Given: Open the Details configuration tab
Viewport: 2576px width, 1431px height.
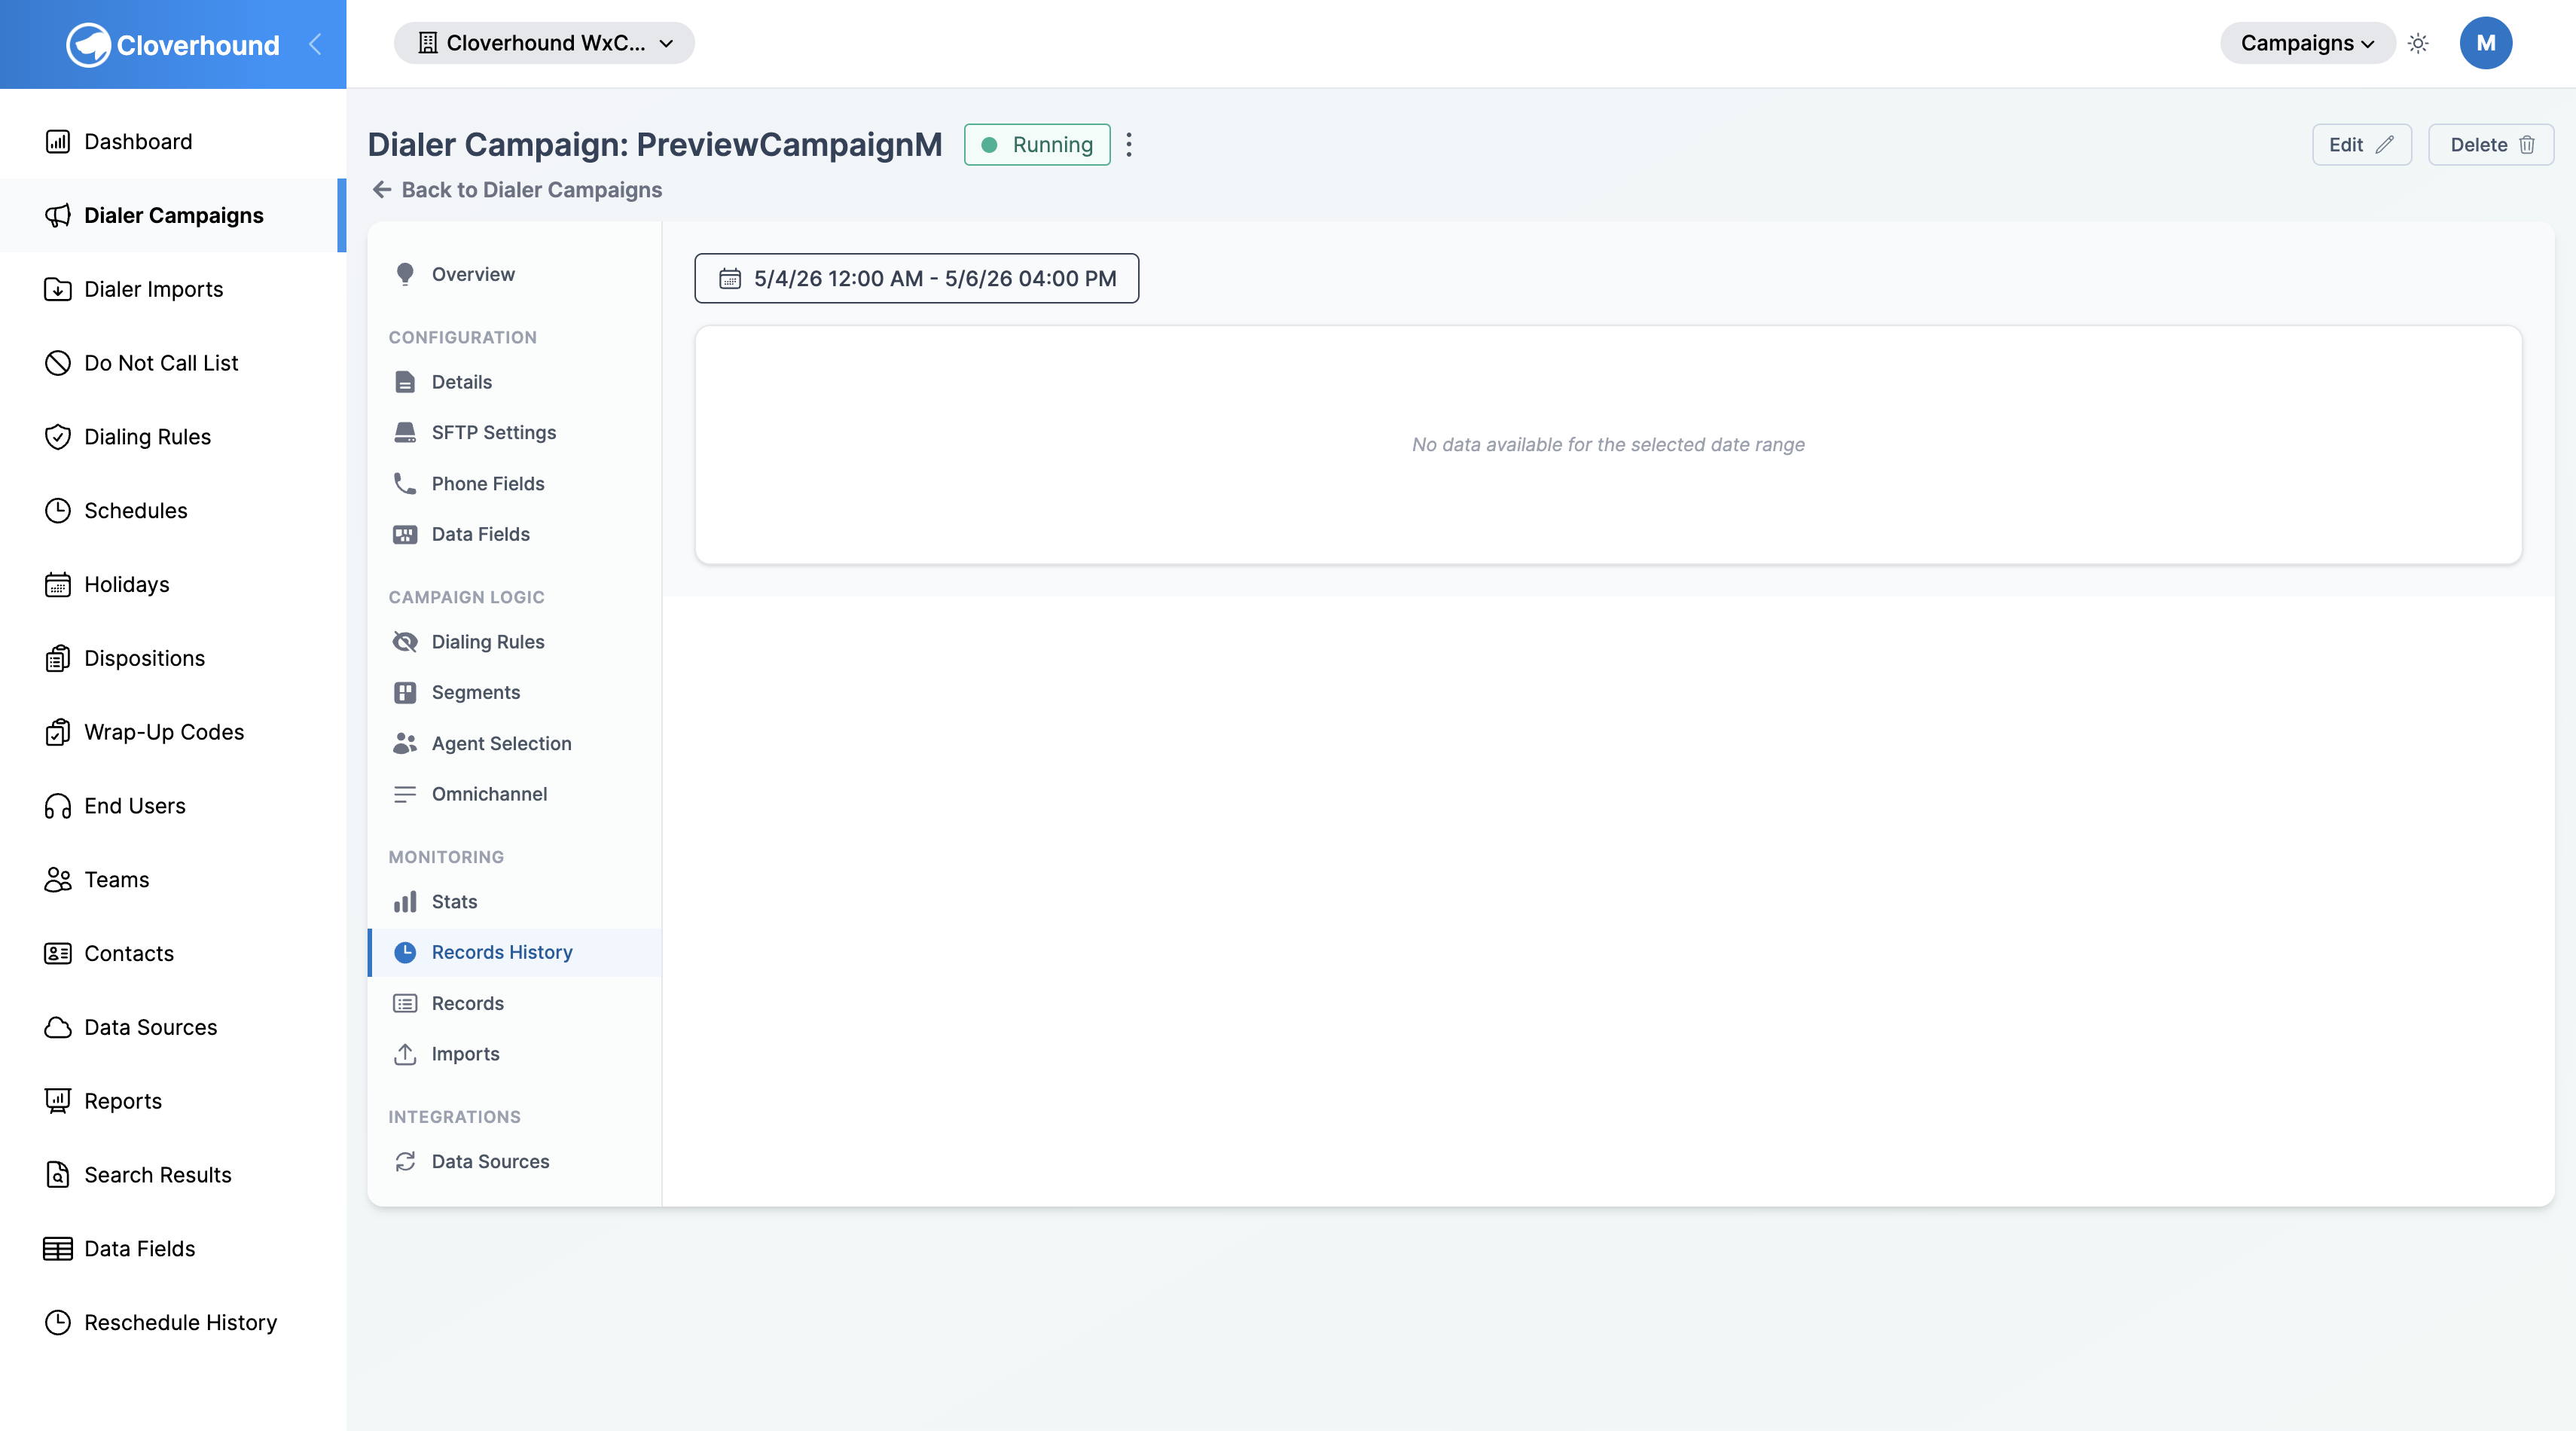Looking at the screenshot, I should coord(515,382).
